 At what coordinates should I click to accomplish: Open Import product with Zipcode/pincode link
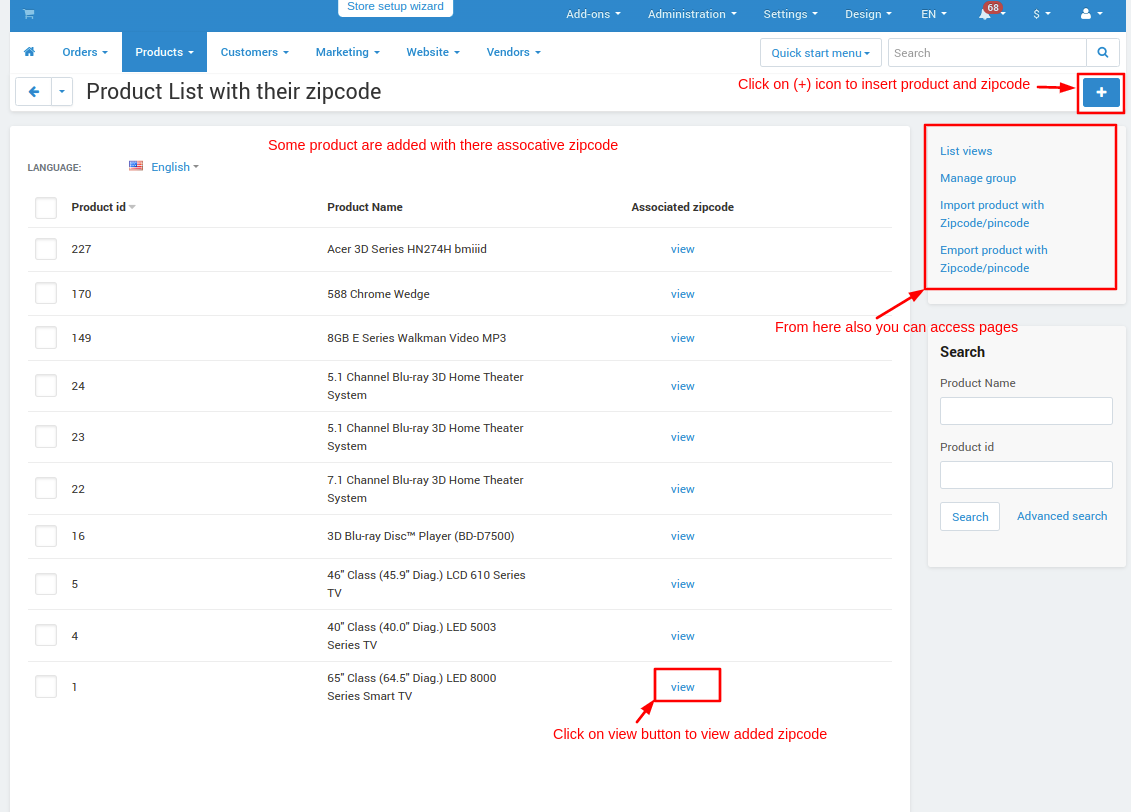(x=992, y=214)
